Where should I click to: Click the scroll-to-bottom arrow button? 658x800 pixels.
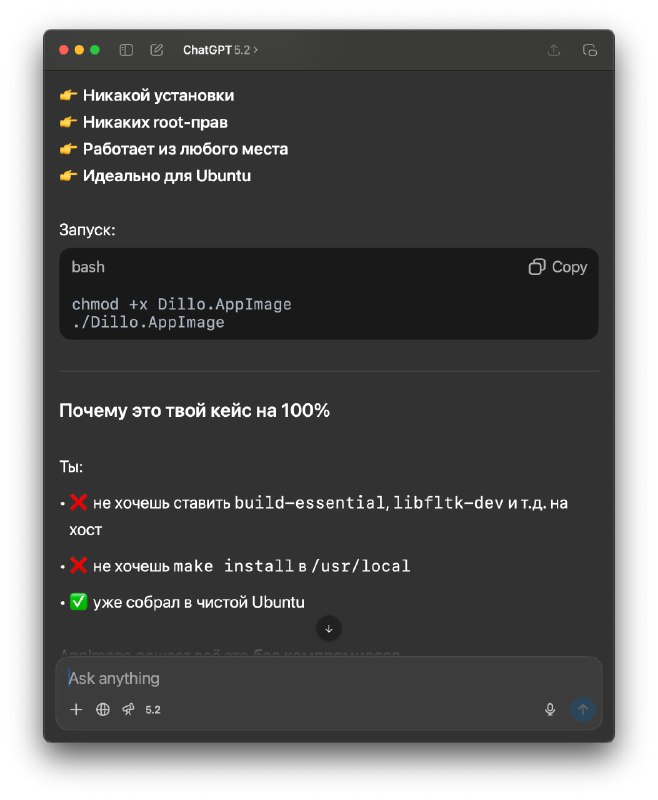coord(329,629)
